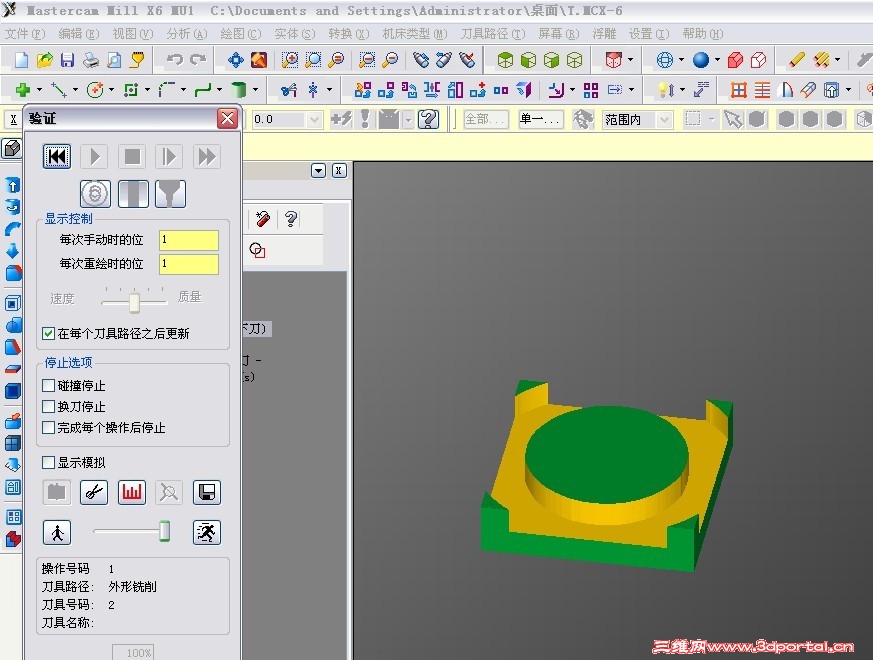Click the 单一... selection button

pyautogui.click(x=540, y=119)
